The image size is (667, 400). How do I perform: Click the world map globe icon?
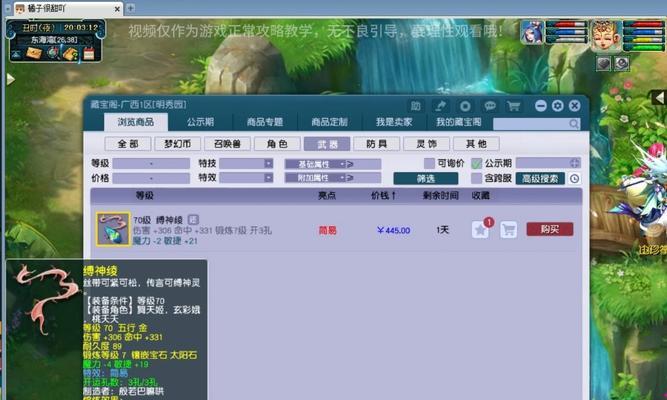coord(53,53)
